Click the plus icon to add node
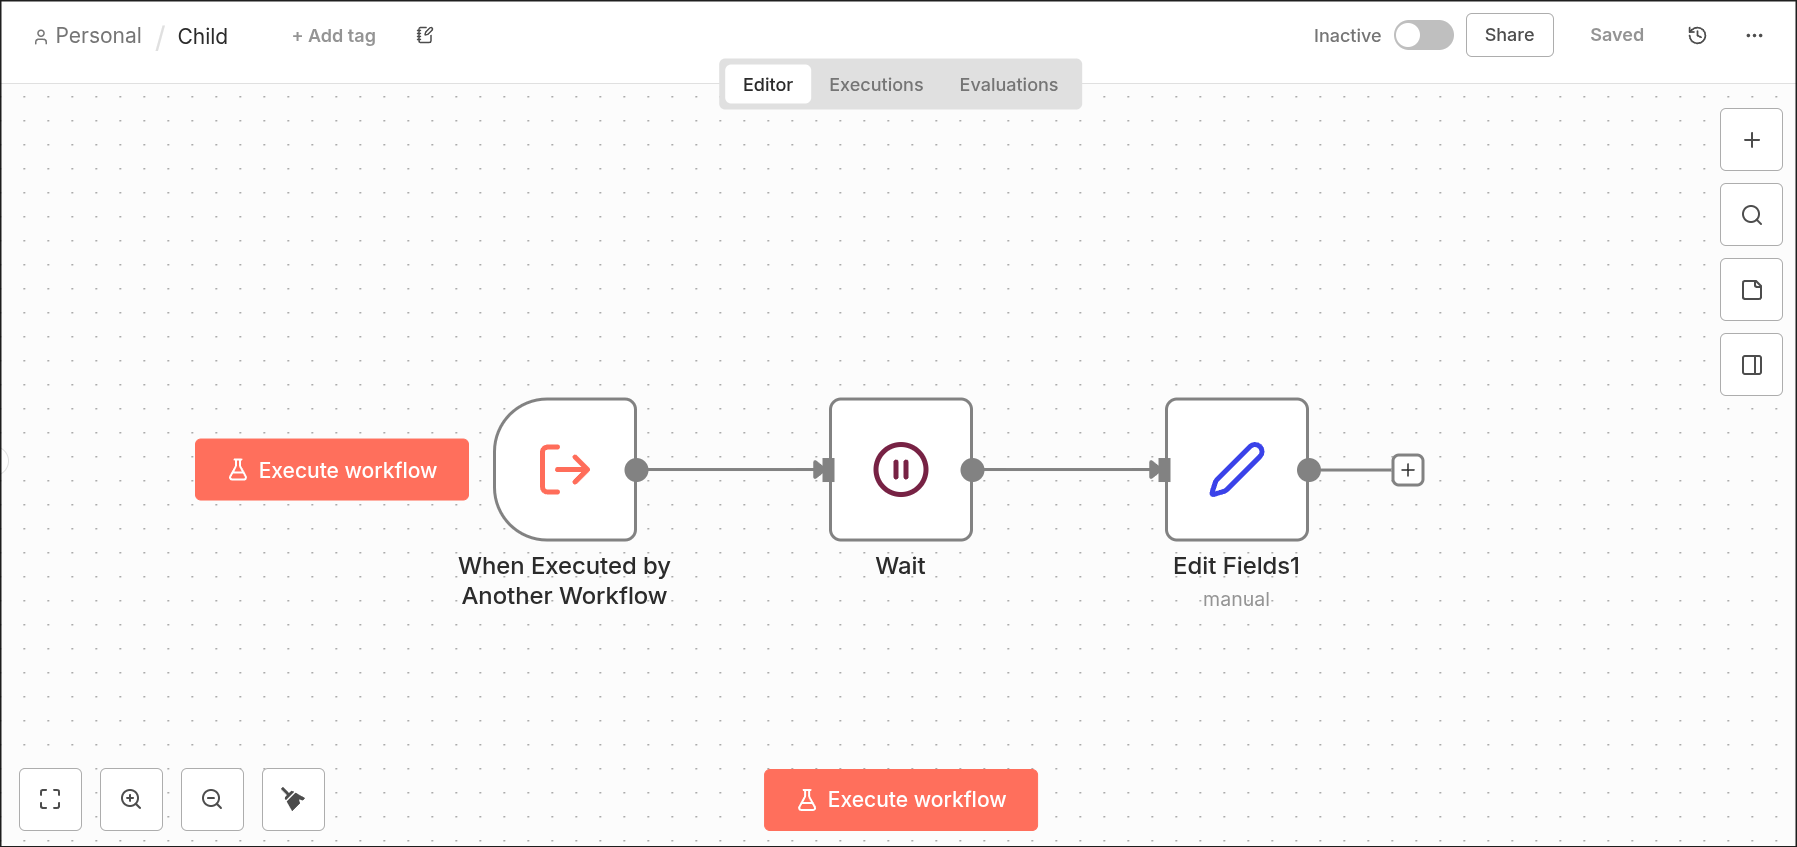This screenshot has height=847, width=1797. point(1751,140)
